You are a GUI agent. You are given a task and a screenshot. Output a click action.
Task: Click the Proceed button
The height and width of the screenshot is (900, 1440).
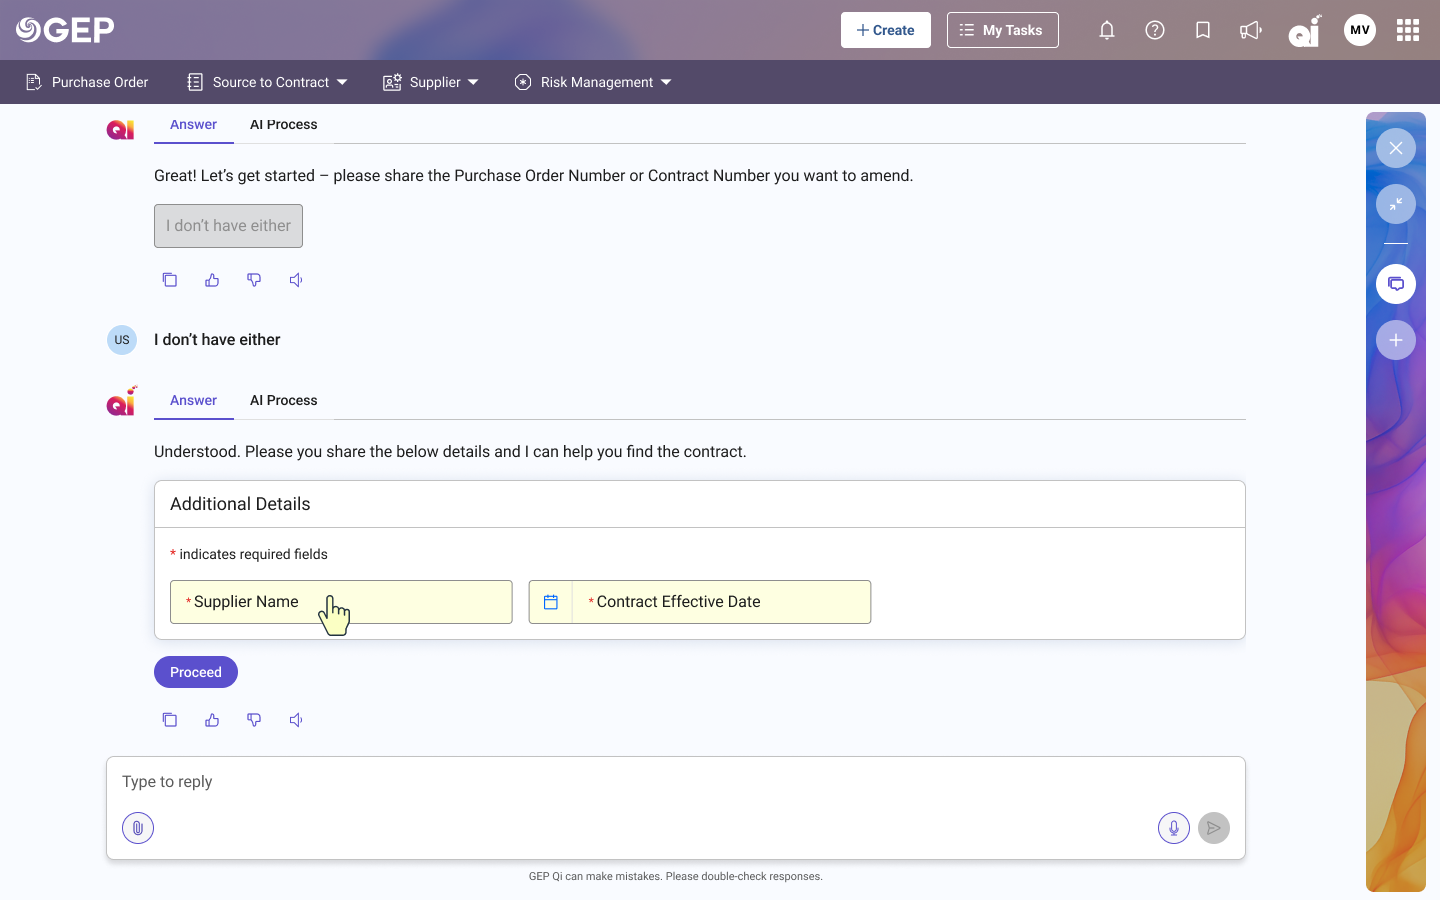coord(196,672)
